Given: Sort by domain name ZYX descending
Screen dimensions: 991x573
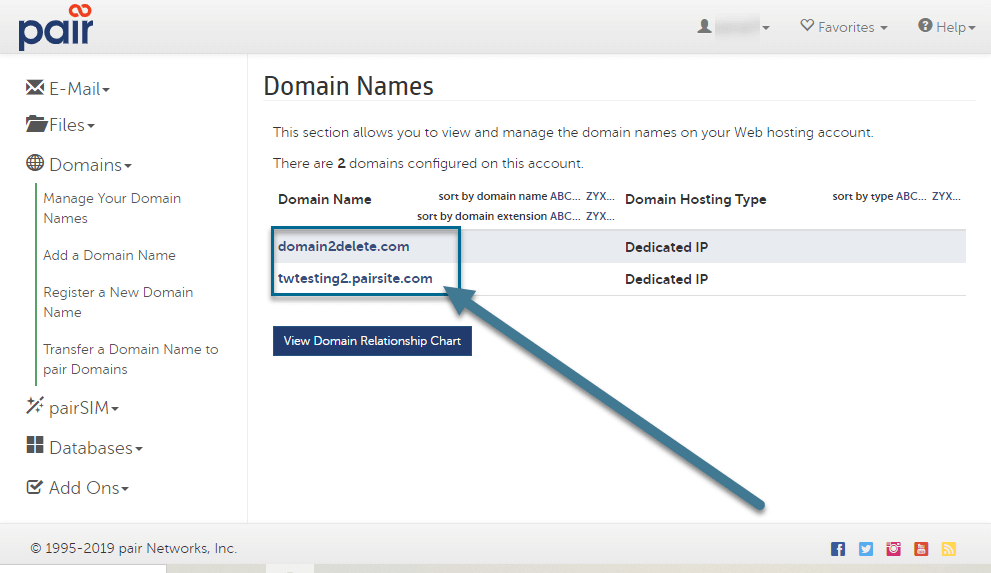Looking at the screenshot, I should [600, 196].
